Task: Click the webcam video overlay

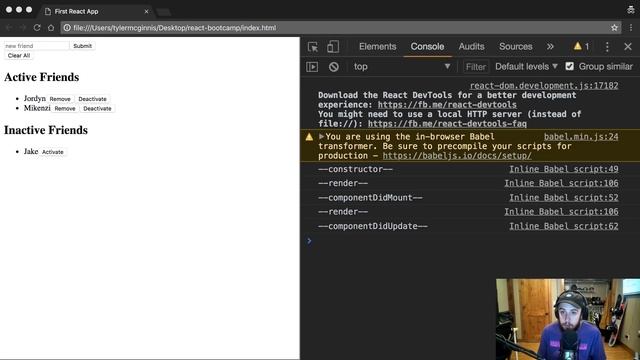Action: [568, 319]
